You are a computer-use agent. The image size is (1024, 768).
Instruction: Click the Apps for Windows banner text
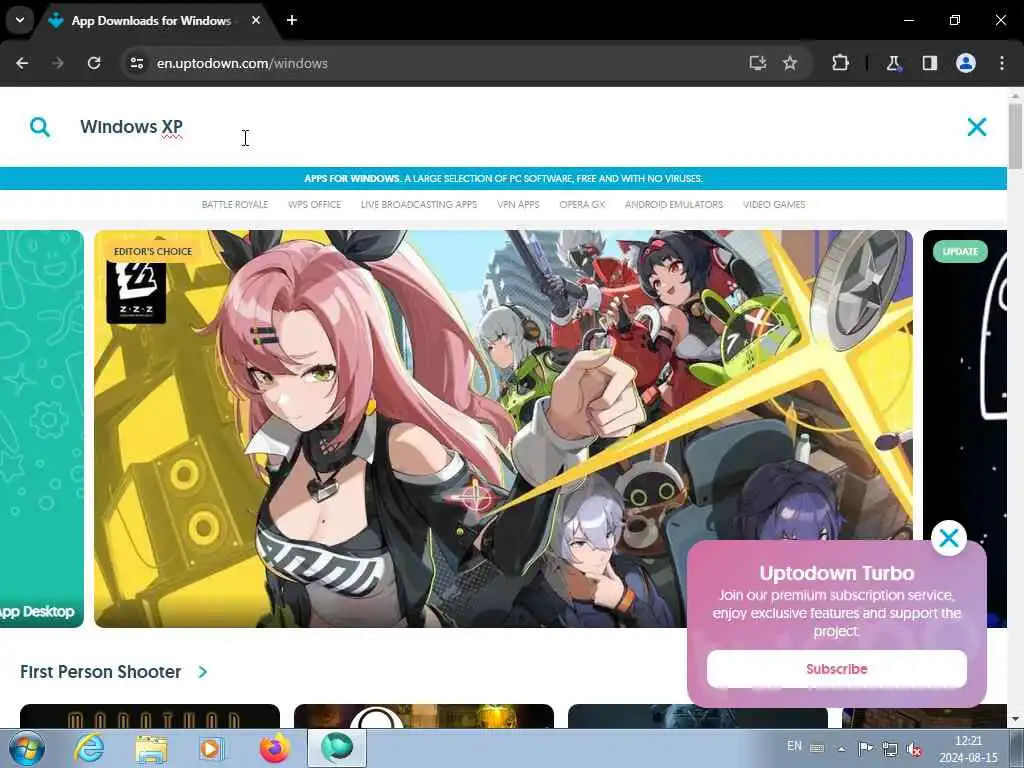pos(504,178)
